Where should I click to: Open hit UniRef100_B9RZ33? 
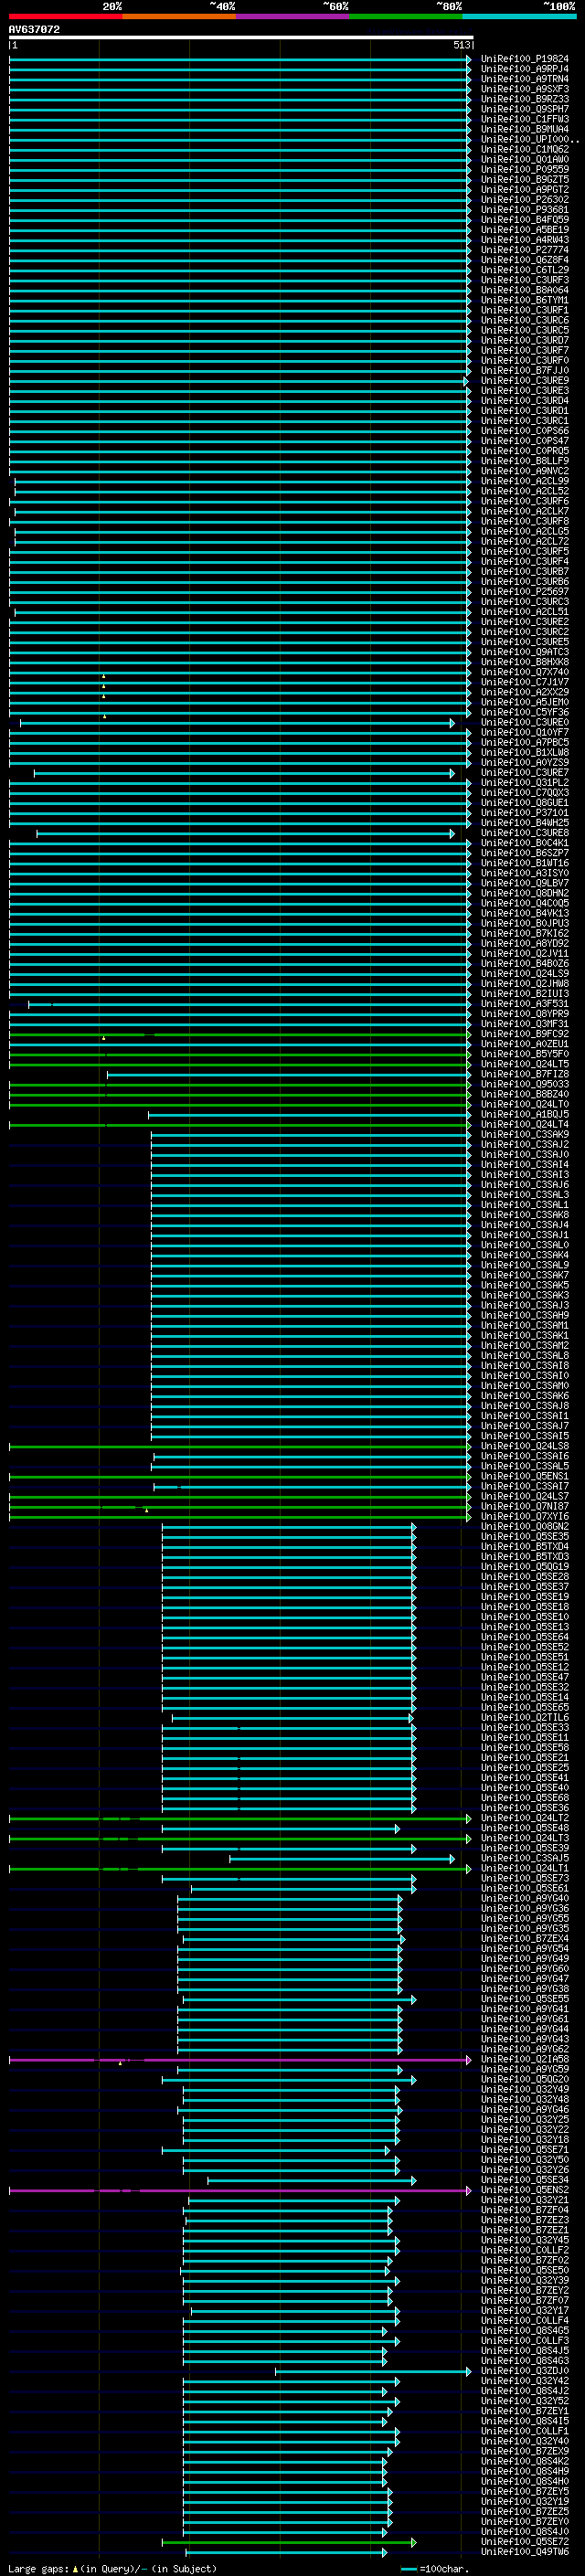click(524, 99)
